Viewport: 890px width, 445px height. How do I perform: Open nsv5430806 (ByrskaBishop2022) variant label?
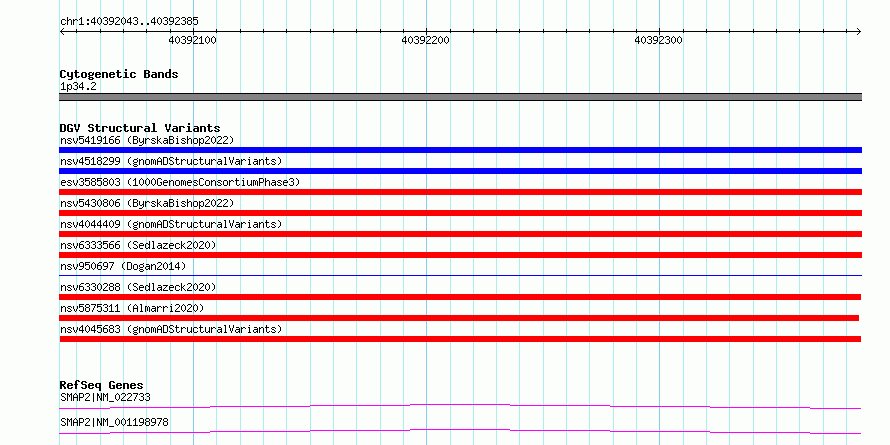tap(147, 203)
